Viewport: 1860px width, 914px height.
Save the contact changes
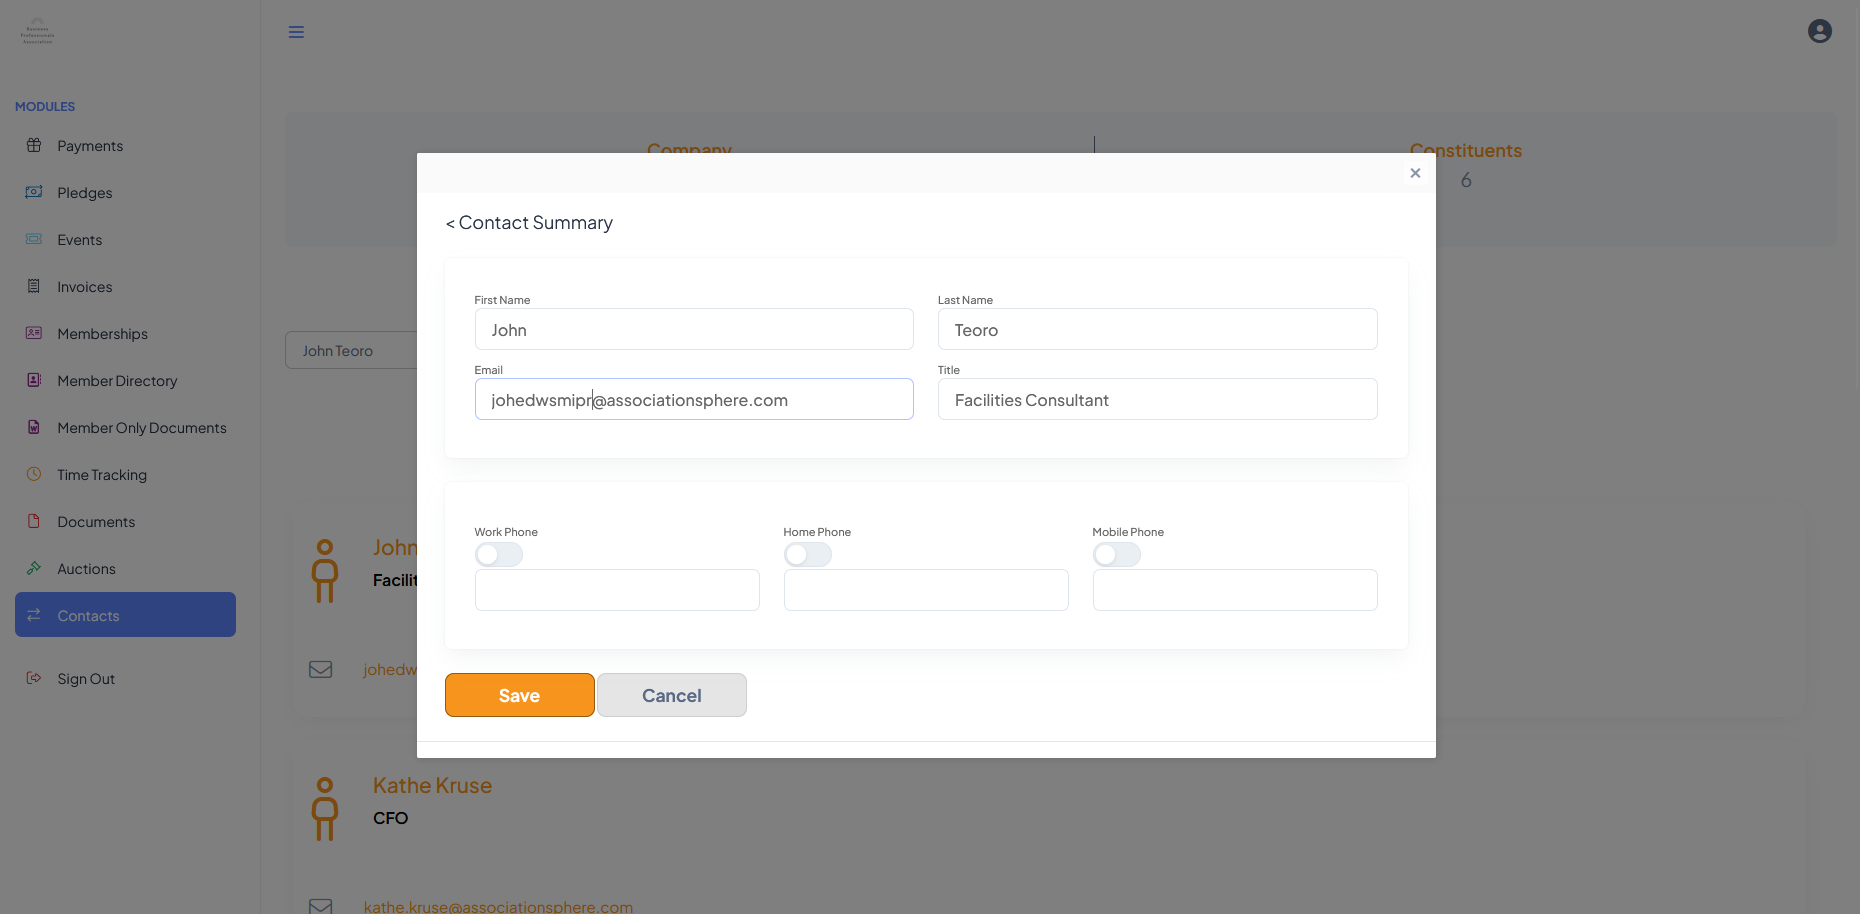(520, 695)
